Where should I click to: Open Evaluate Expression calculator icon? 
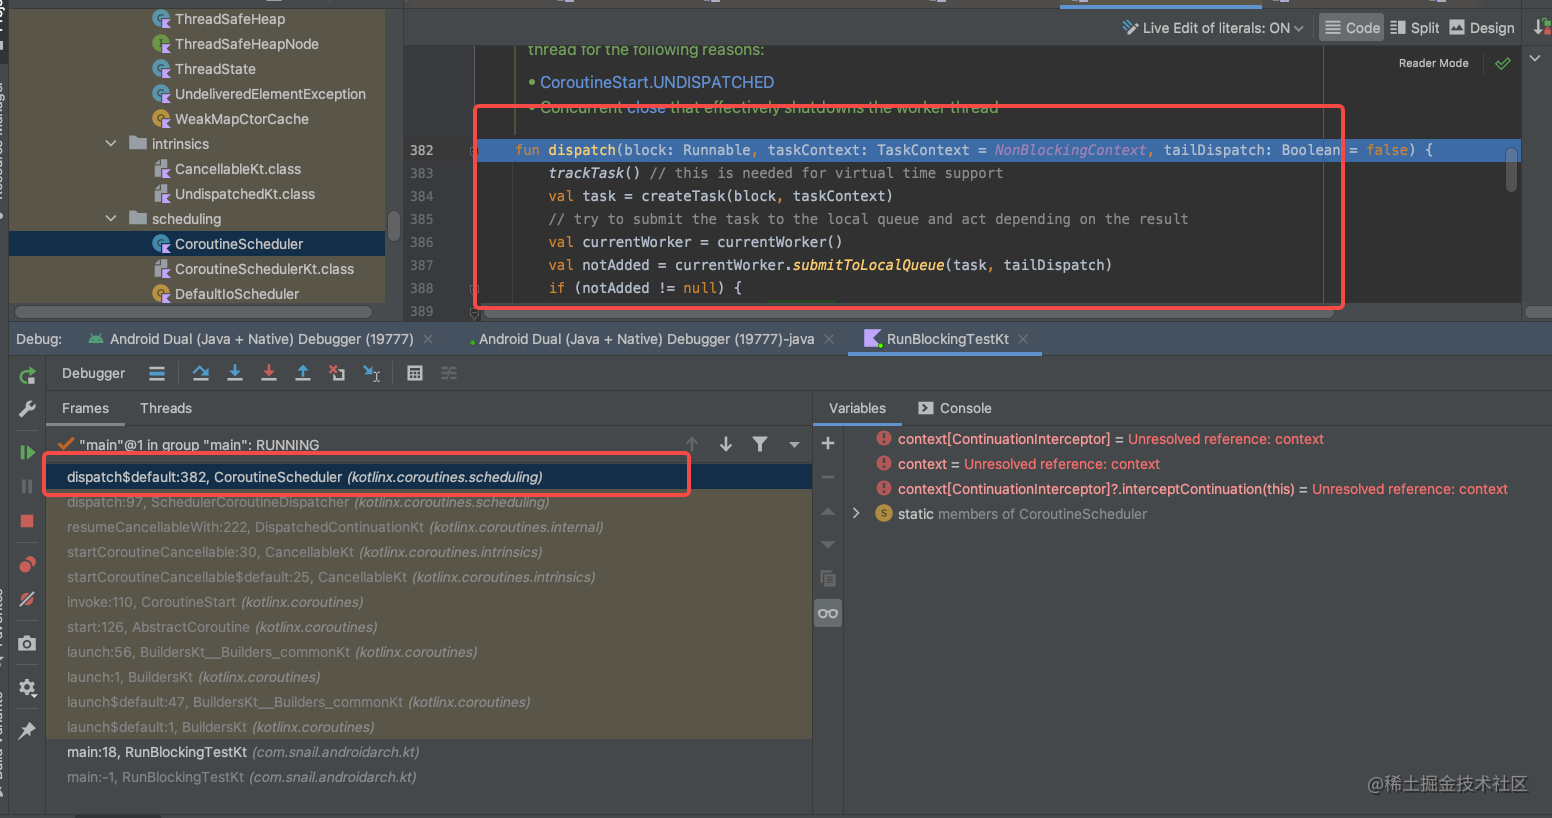point(415,373)
